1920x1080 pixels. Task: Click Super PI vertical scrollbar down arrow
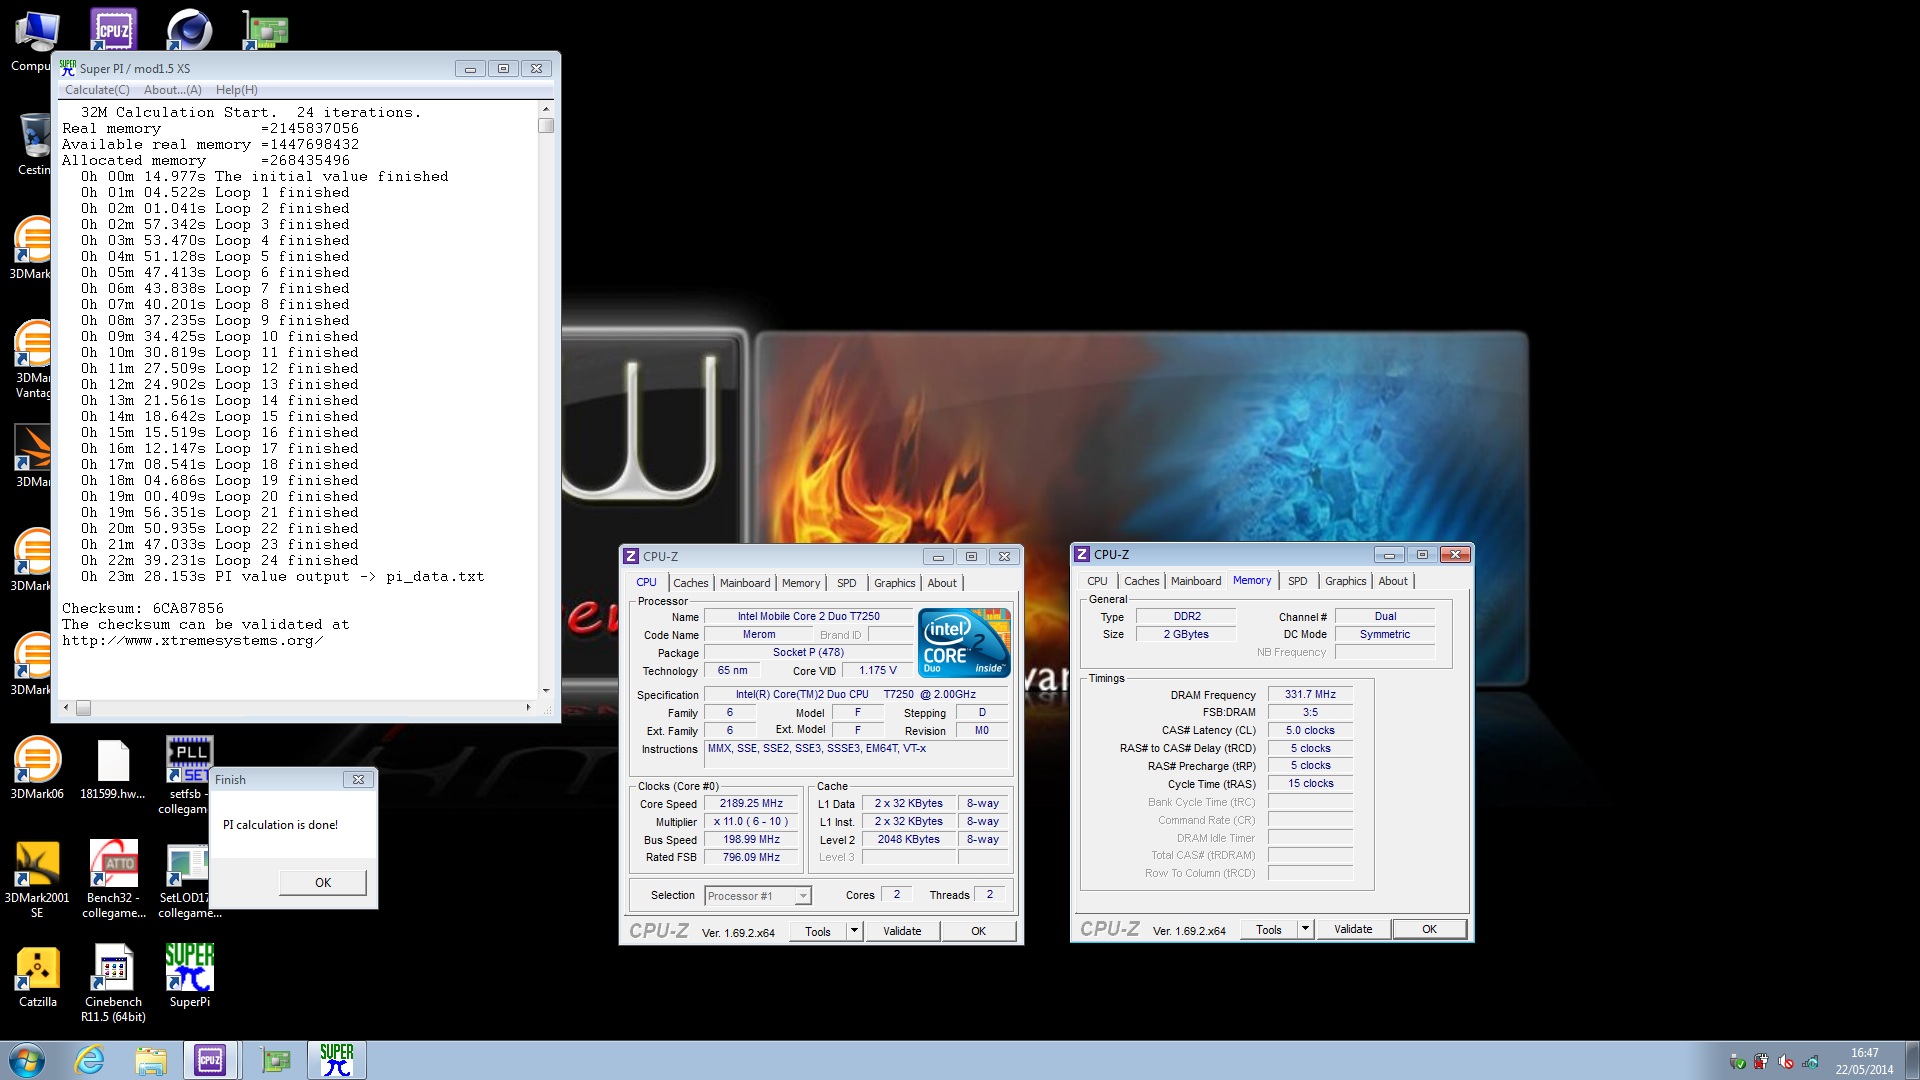pyautogui.click(x=546, y=690)
